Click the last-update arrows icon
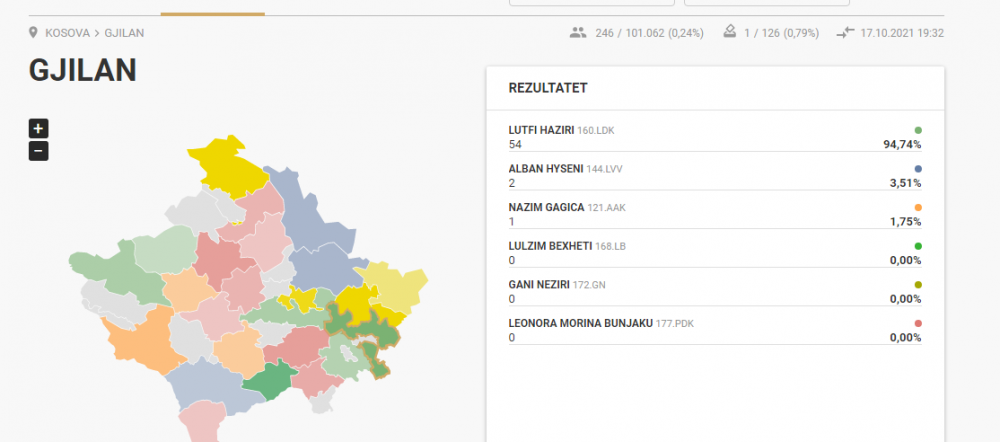Image resolution: width=1000 pixels, height=442 pixels. point(845,33)
